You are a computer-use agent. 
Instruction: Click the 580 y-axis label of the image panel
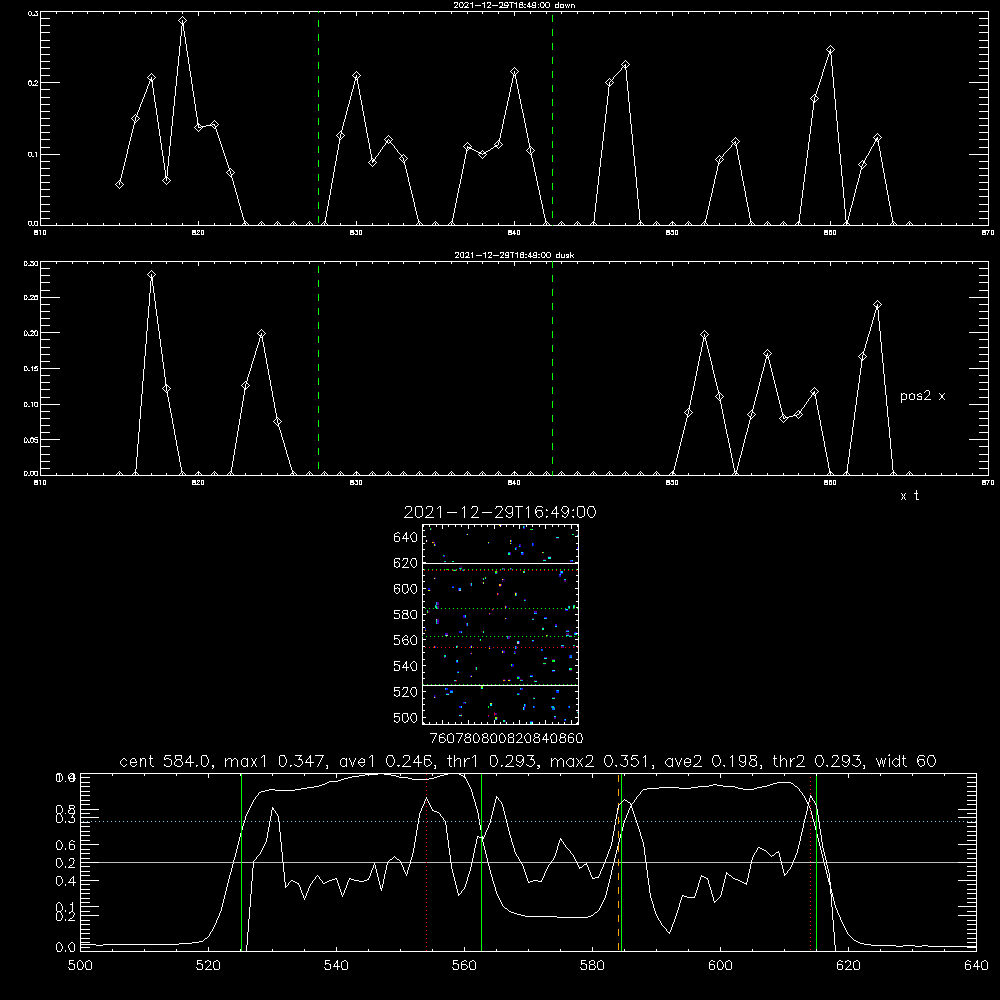pyautogui.click(x=406, y=615)
